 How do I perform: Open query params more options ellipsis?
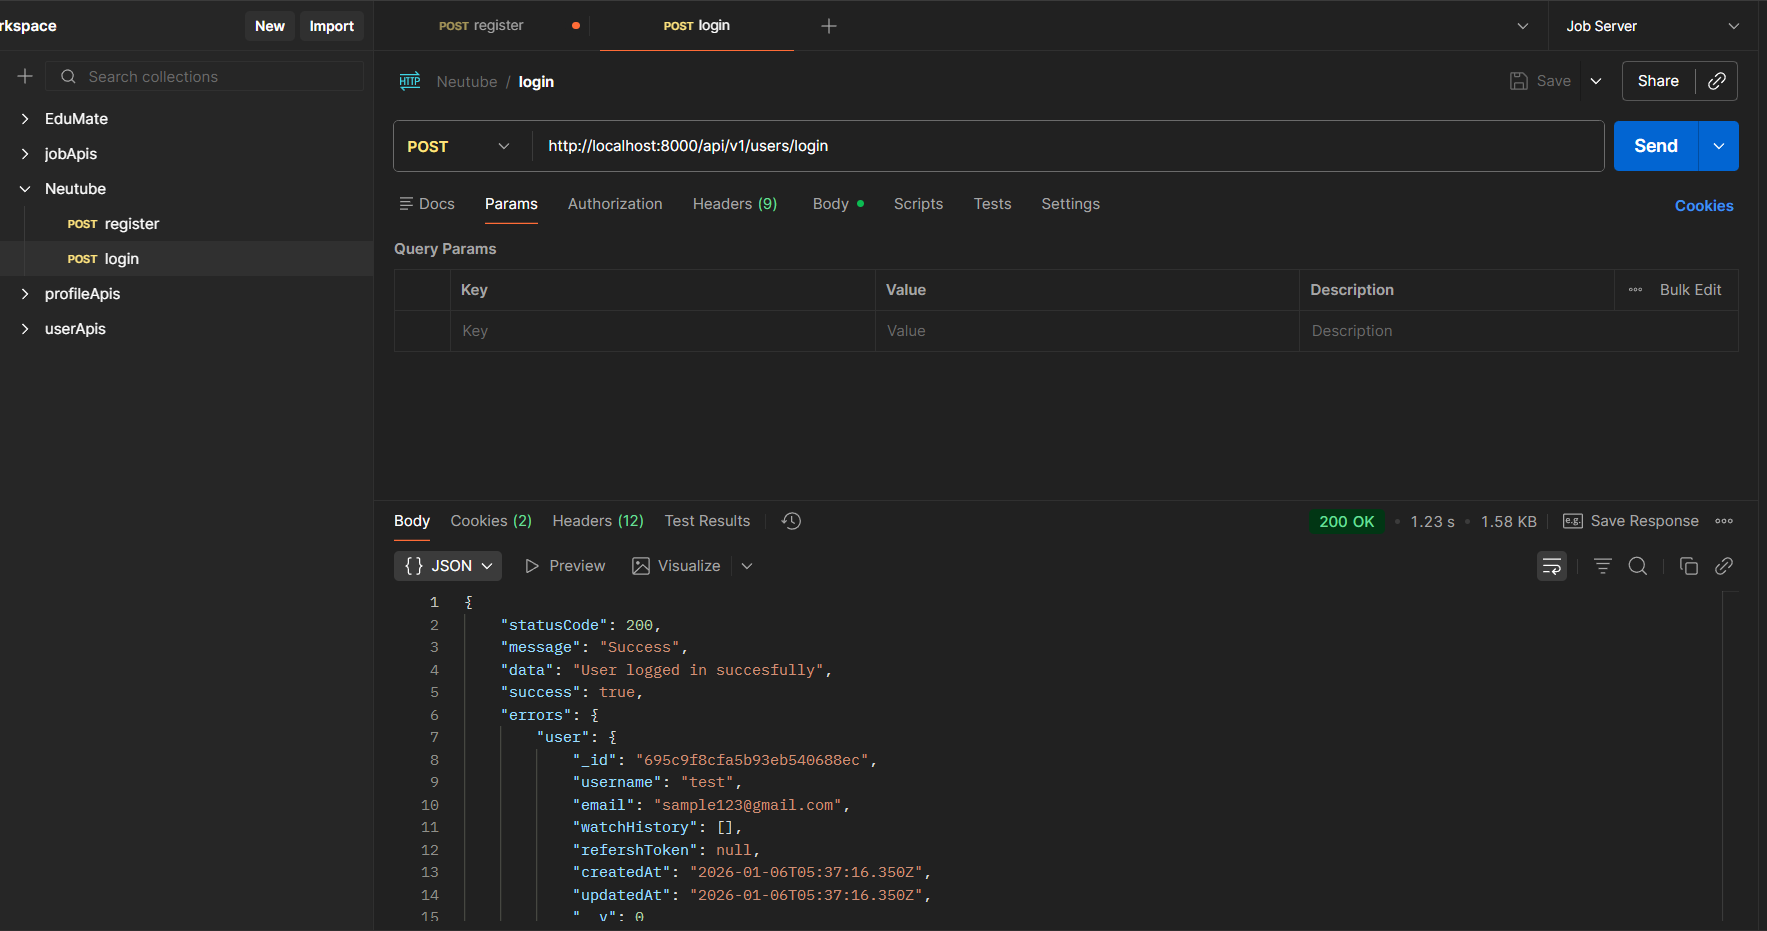point(1635,290)
